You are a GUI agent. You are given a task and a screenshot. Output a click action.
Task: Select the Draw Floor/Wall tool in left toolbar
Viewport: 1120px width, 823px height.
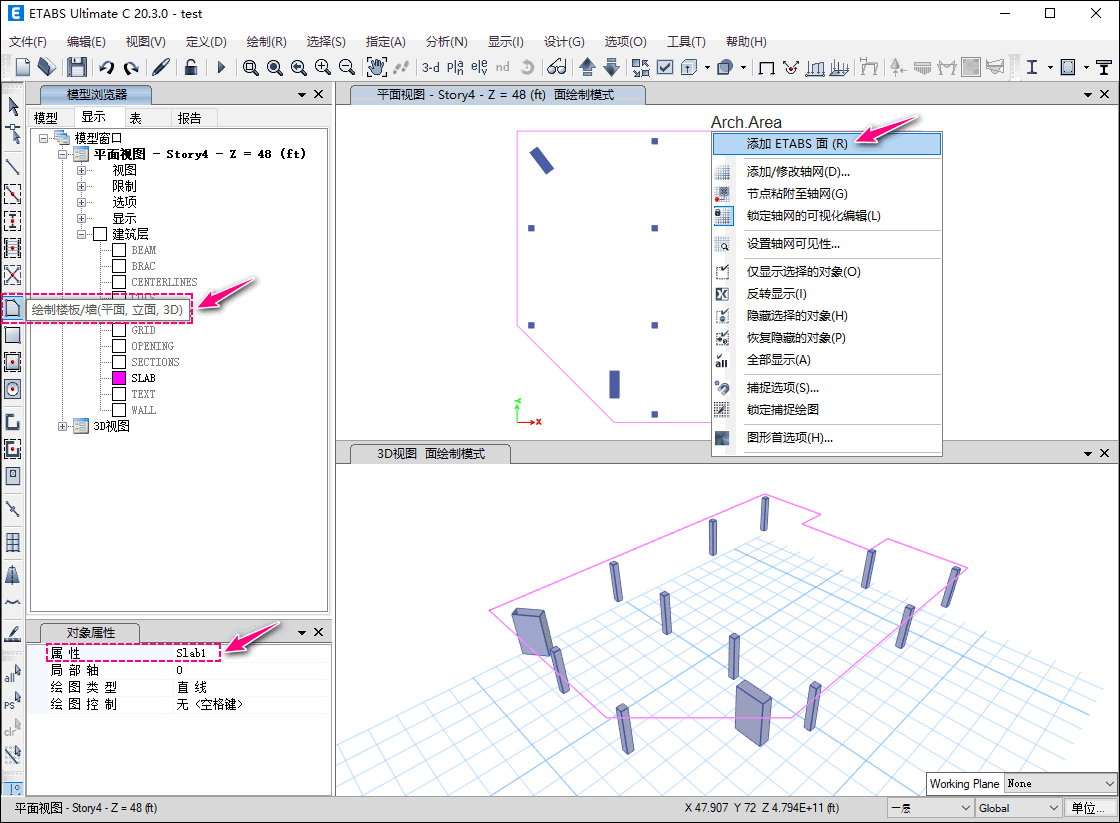click(x=13, y=309)
